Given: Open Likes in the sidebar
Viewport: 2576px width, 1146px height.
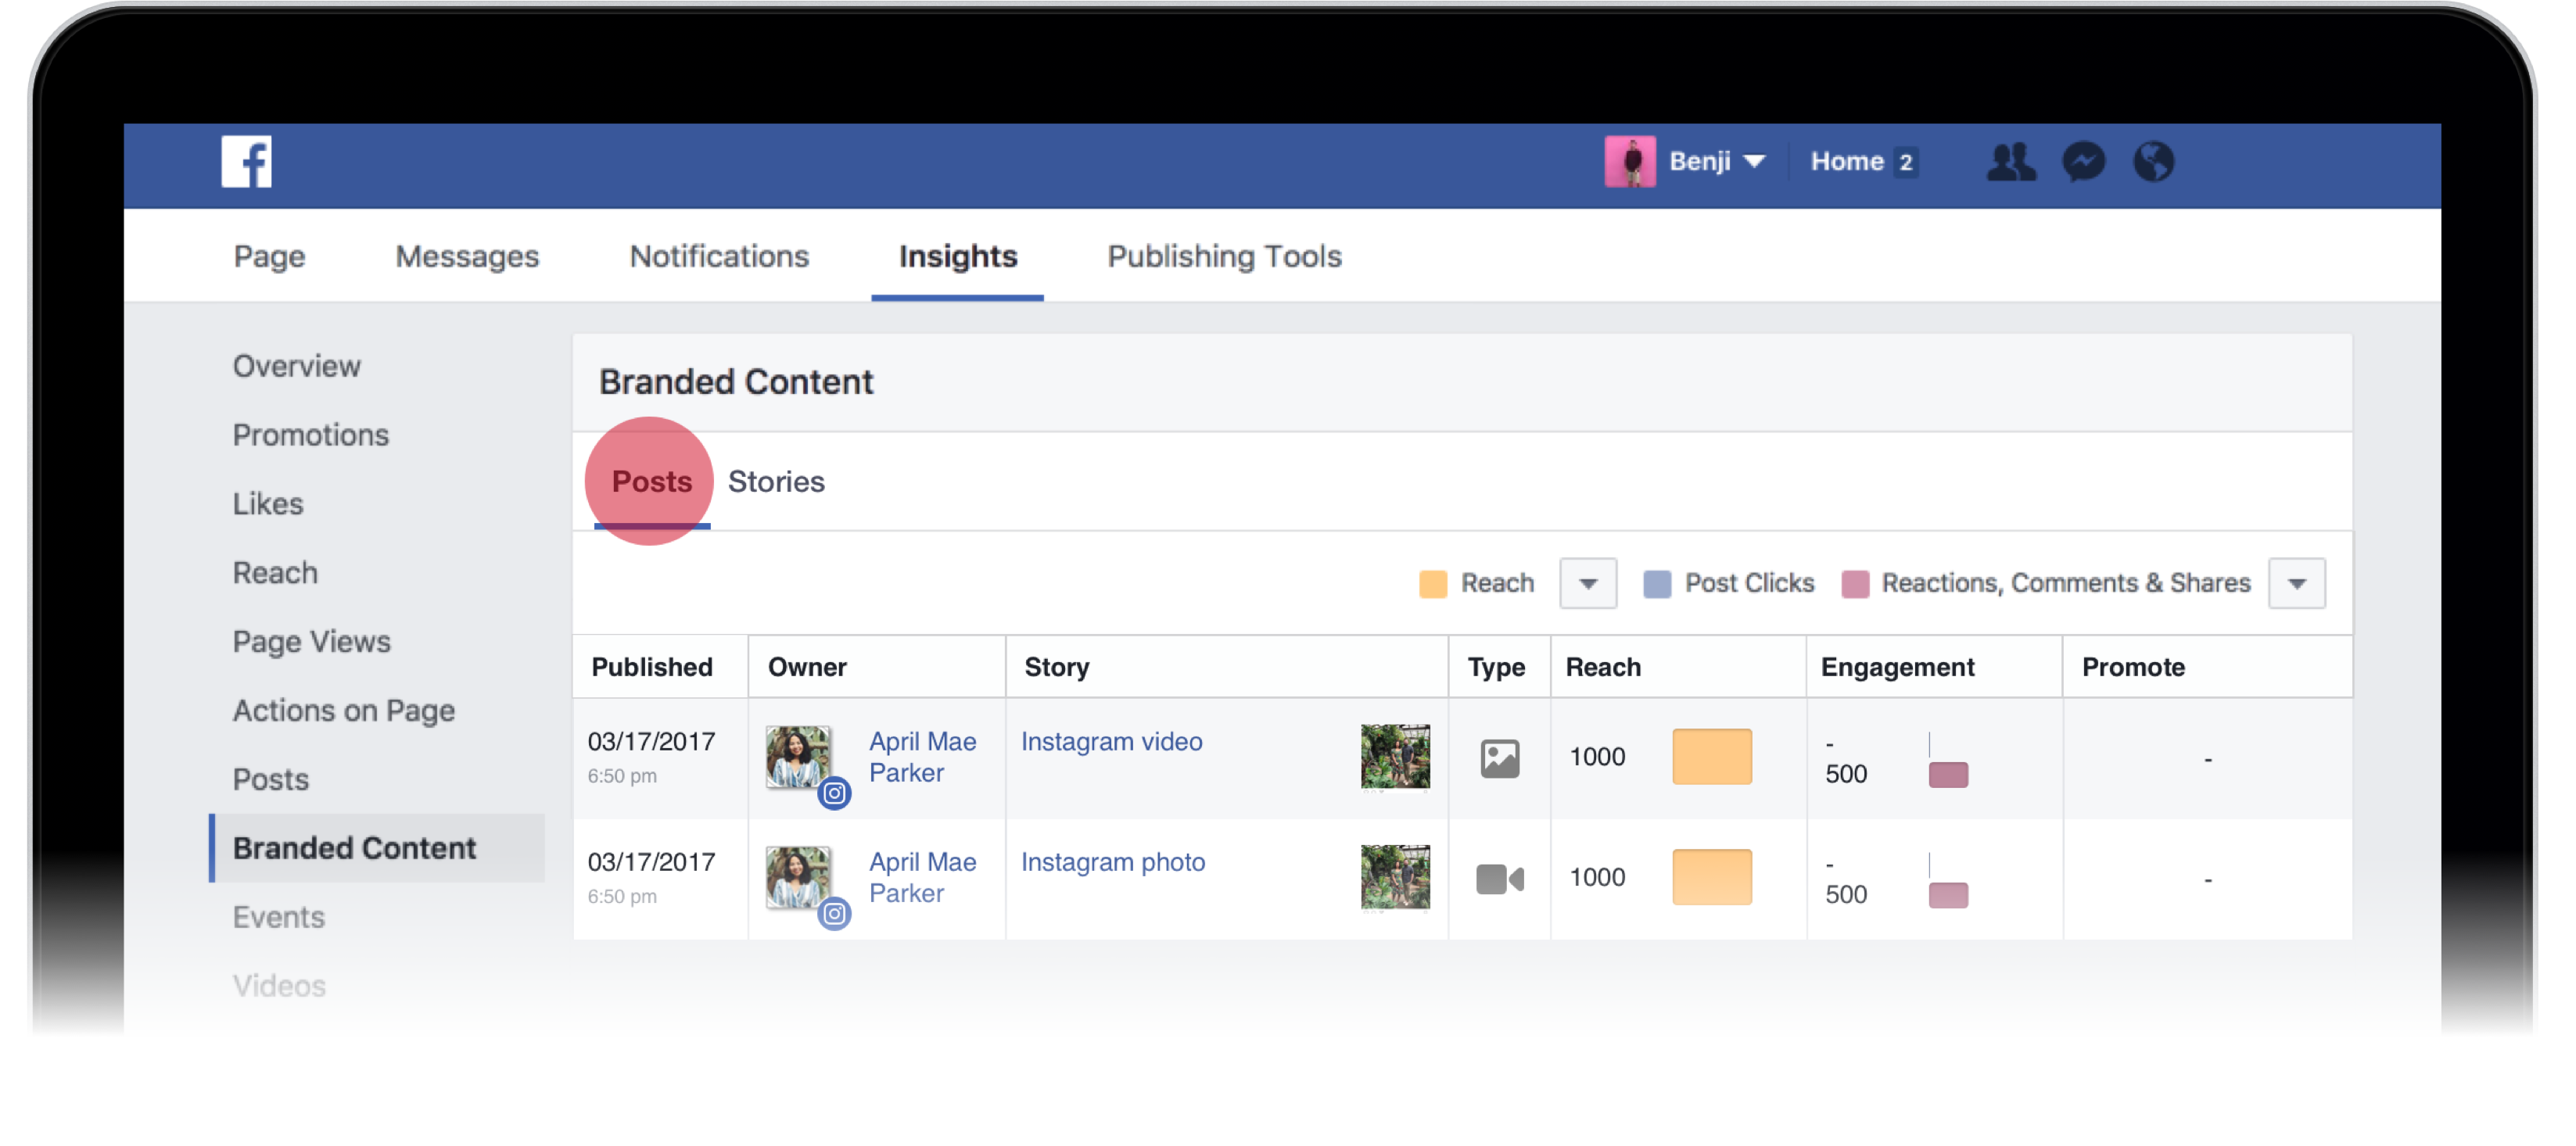Looking at the screenshot, I should (x=267, y=504).
